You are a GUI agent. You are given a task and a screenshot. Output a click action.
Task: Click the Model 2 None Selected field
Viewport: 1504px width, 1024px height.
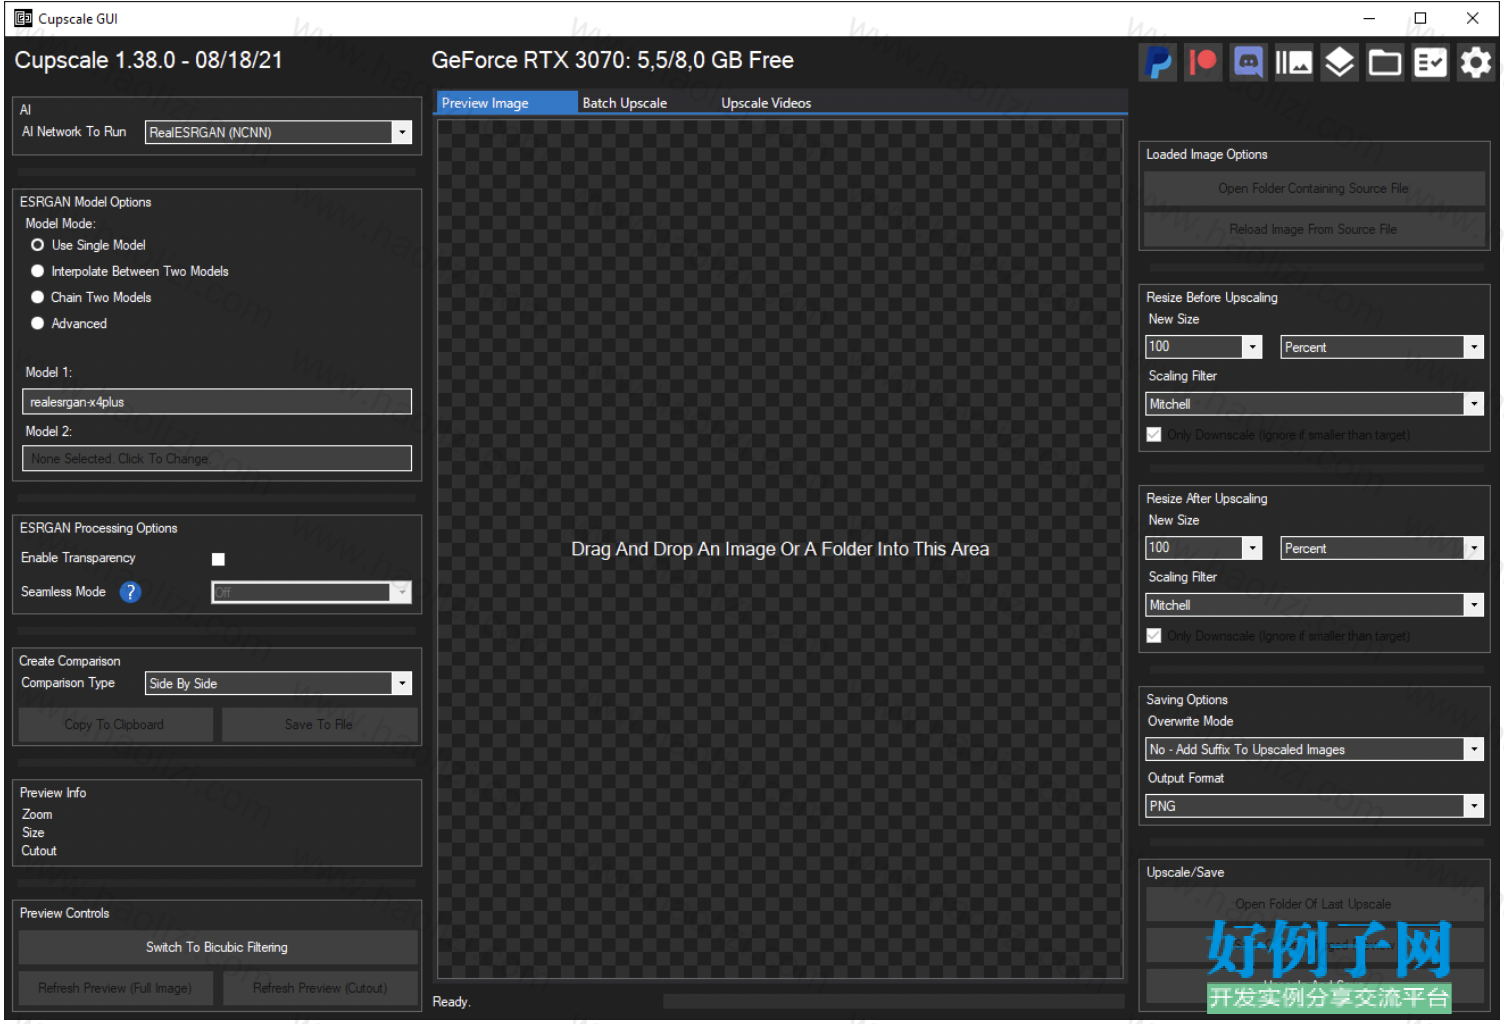click(x=217, y=459)
